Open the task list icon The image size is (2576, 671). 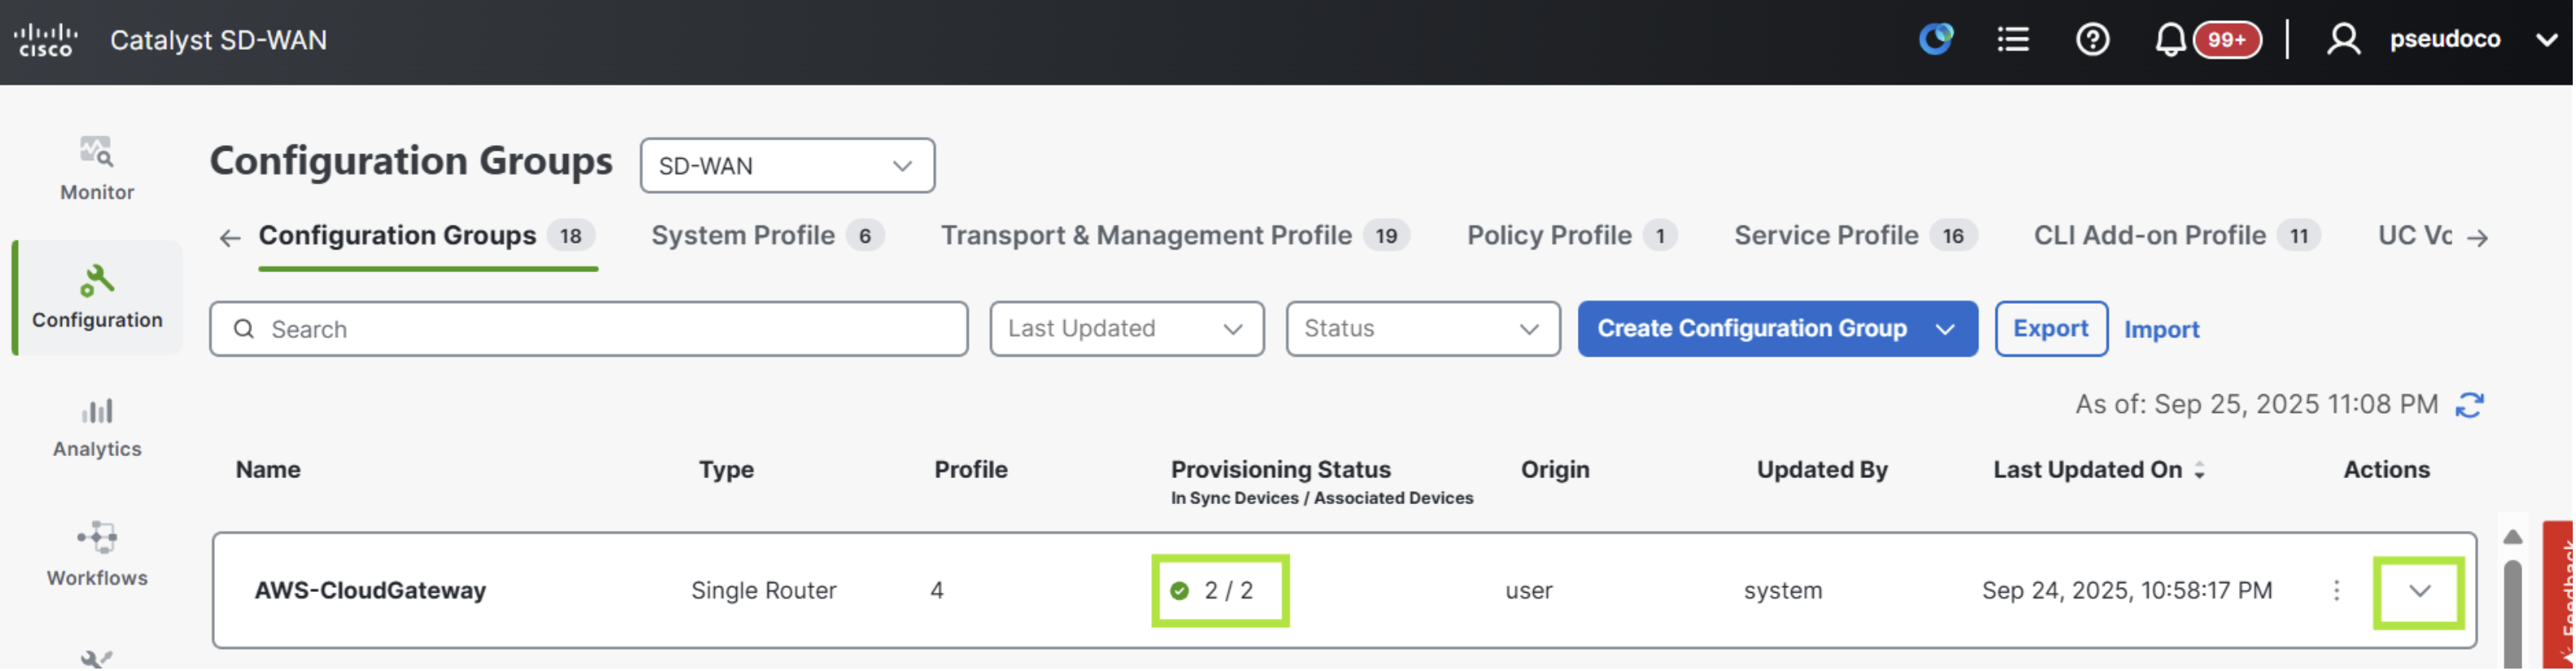point(2013,40)
